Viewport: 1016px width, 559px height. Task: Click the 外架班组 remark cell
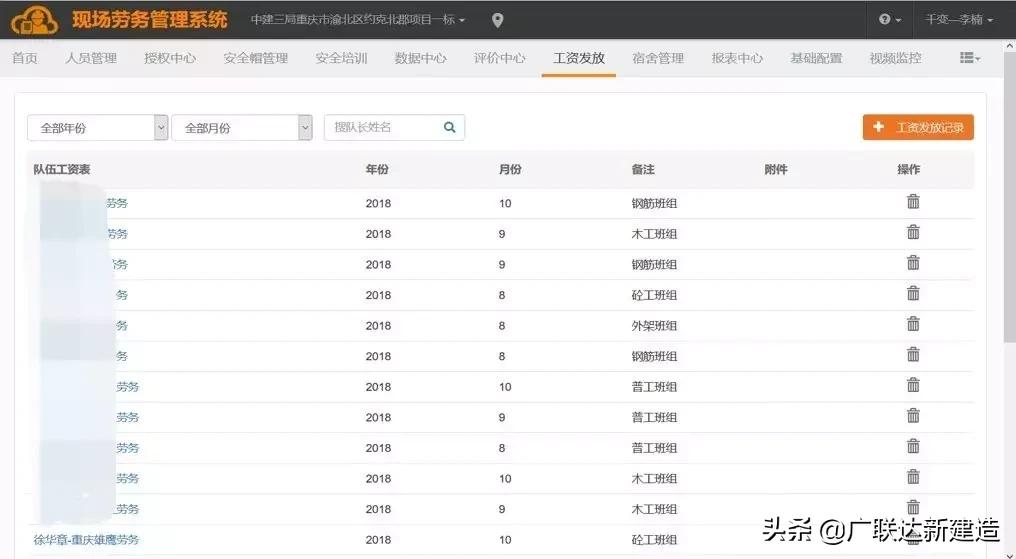654,326
